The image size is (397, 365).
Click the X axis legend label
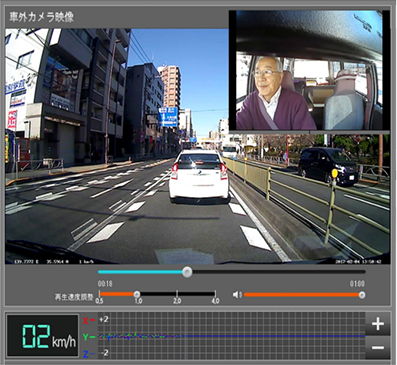pyautogui.click(x=88, y=321)
